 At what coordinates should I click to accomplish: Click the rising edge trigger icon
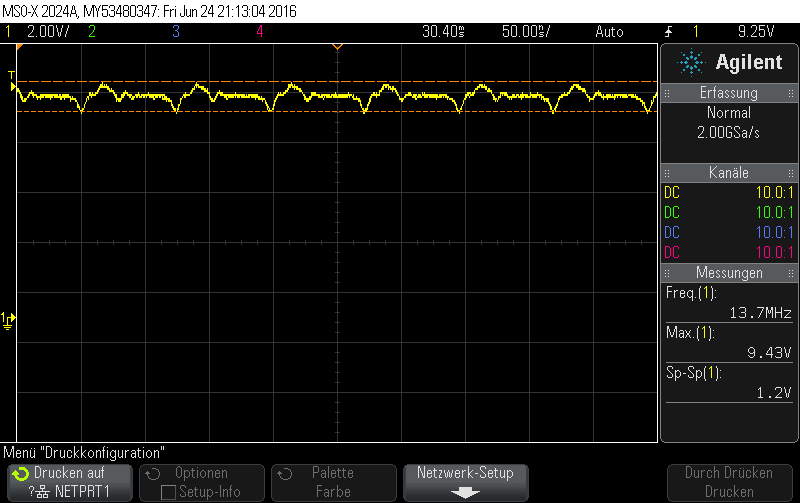668,32
